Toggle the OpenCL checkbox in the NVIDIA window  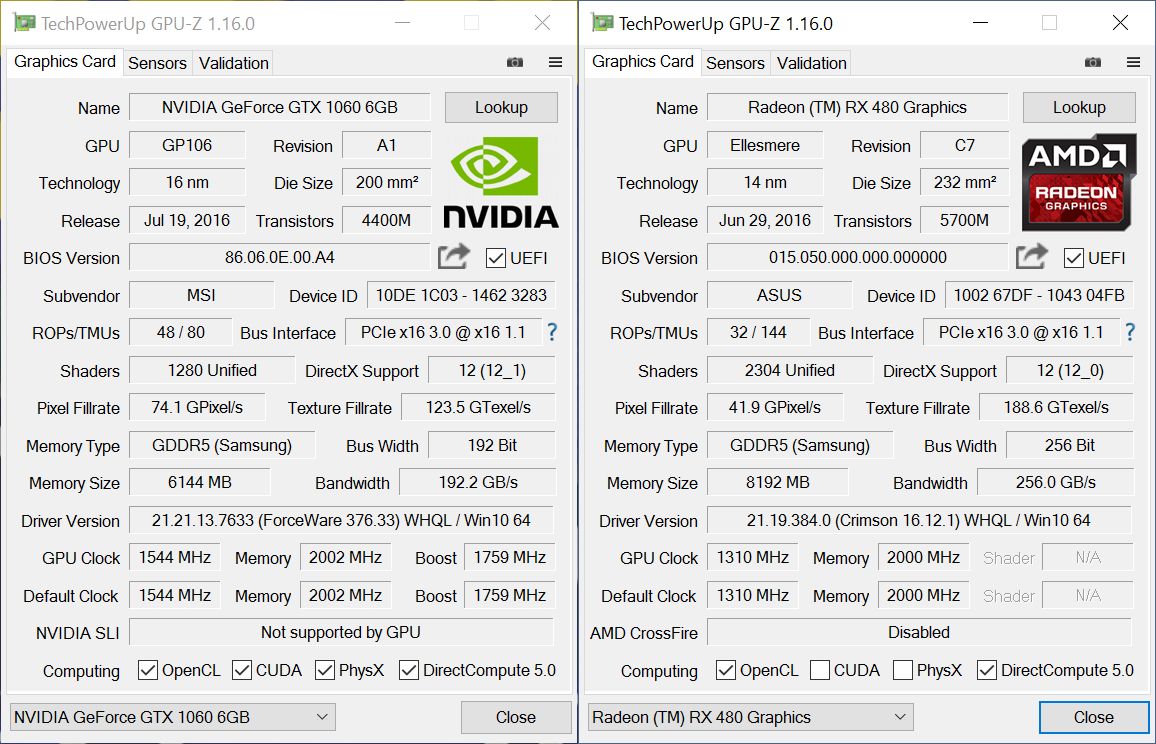[147, 670]
